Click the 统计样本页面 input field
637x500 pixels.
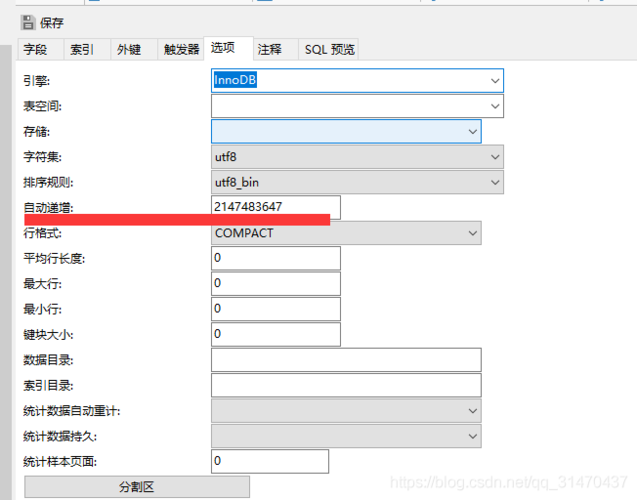270,461
